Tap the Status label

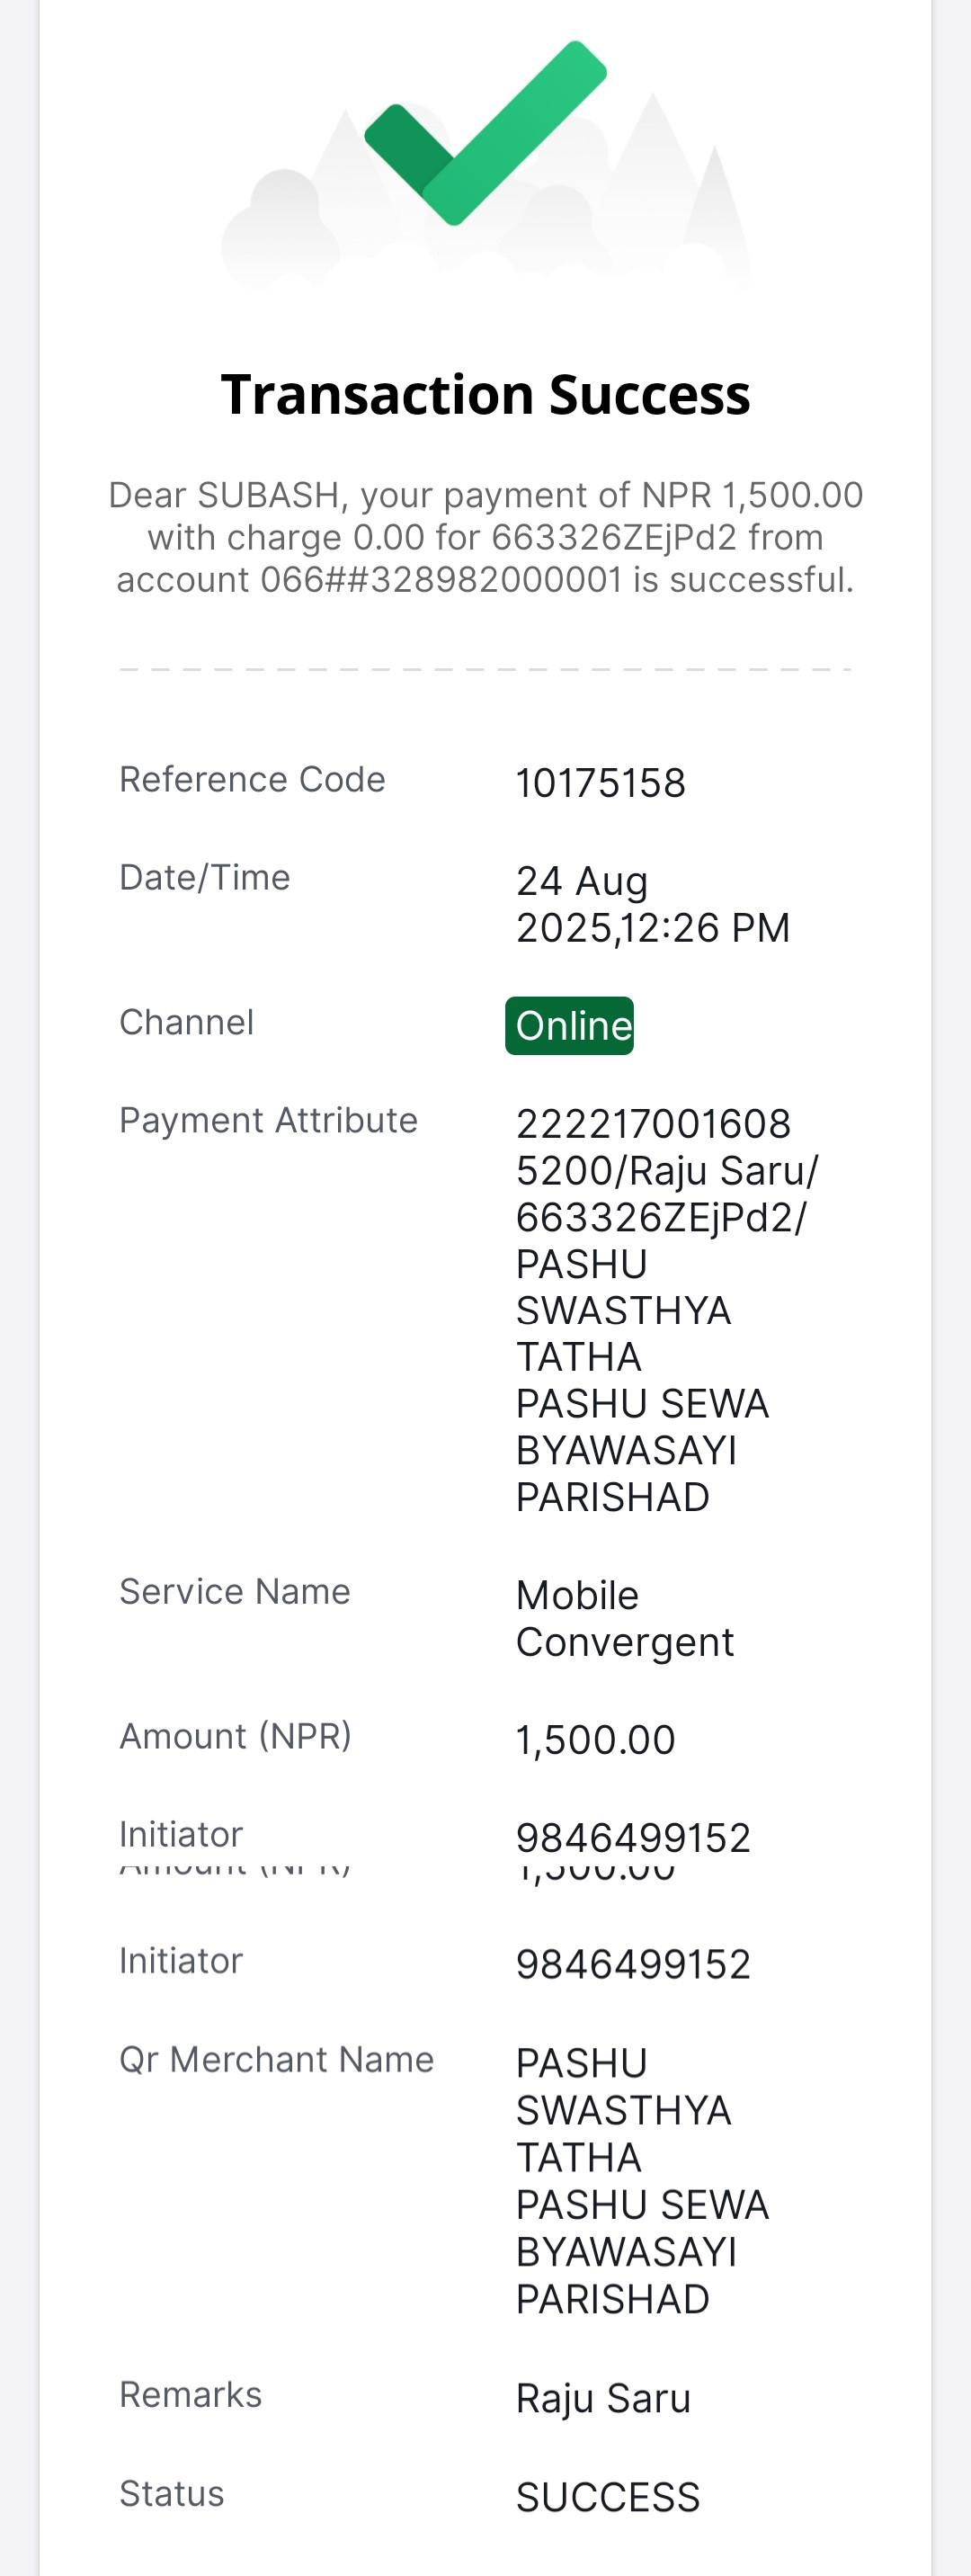(171, 2493)
